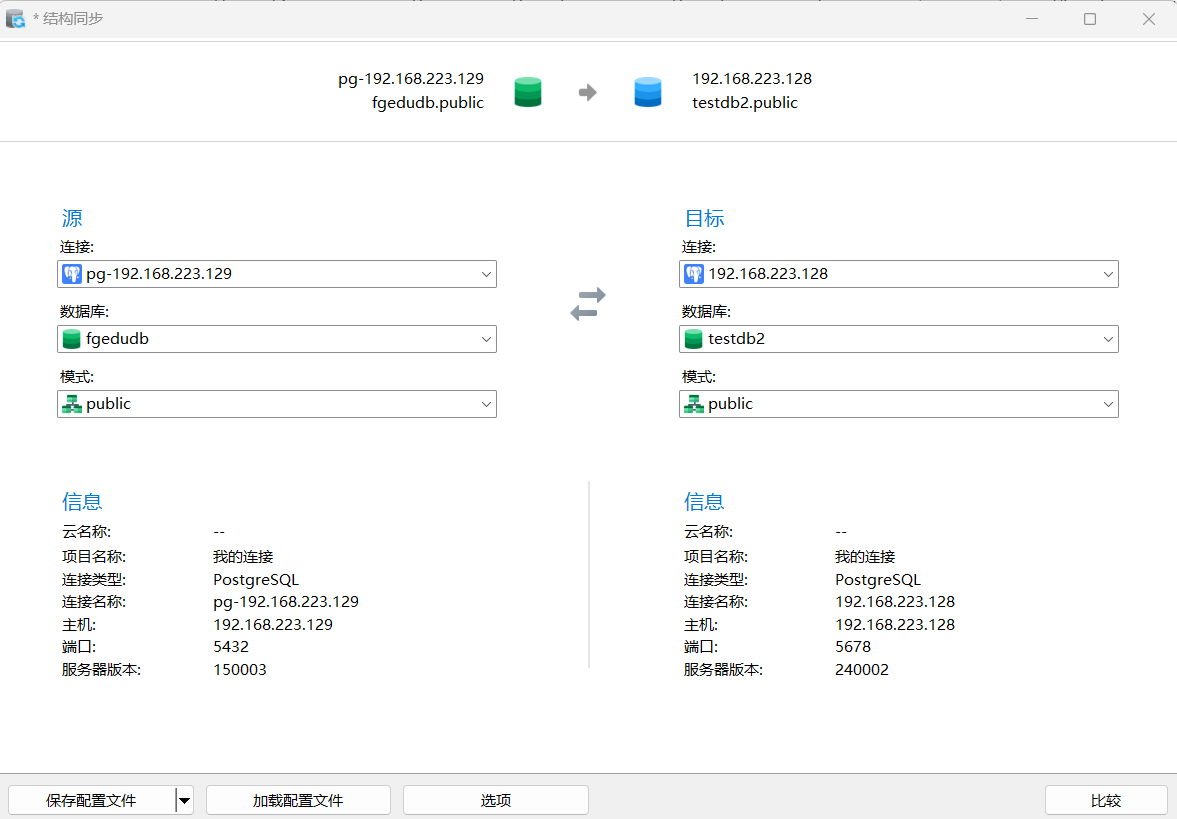The width and height of the screenshot is (1177, 819).
Task: Click the target public schema icon
Action: [694, 404]
